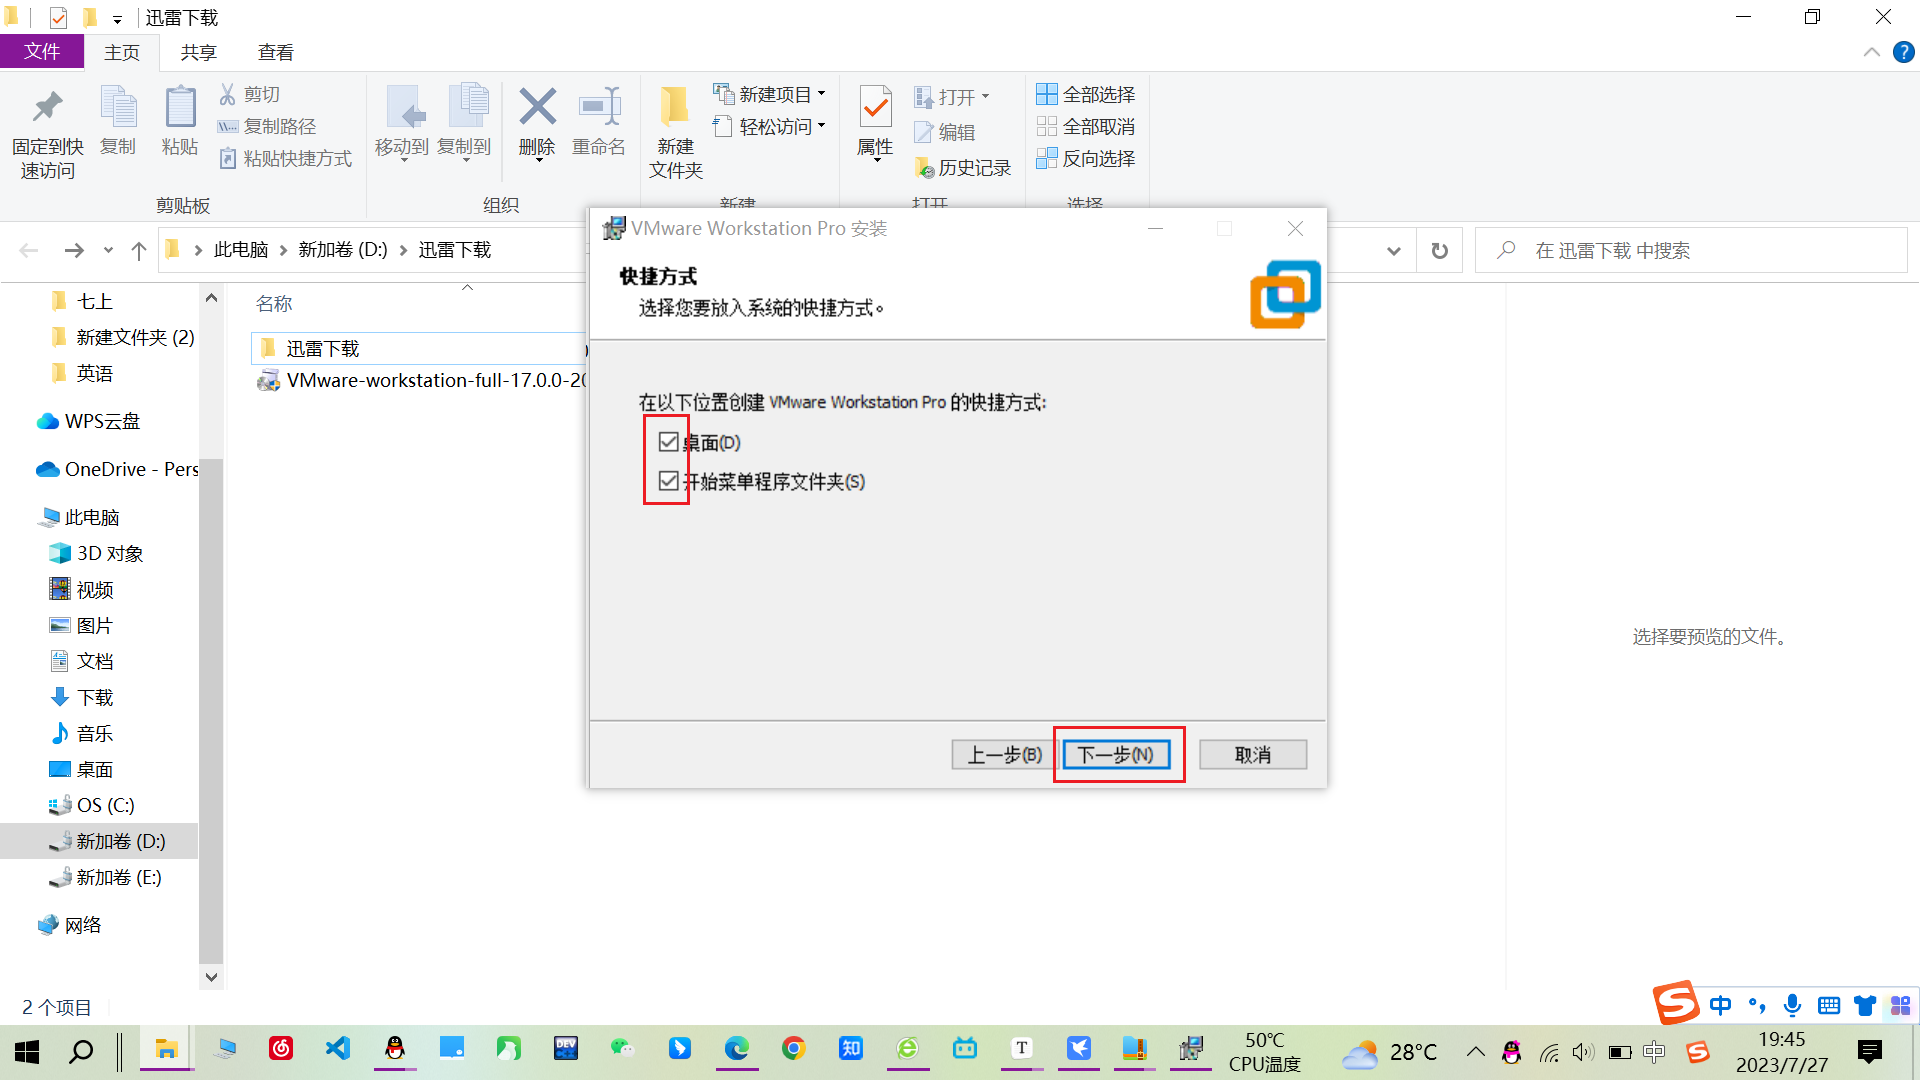1920x1080 pixels.
Task: Click Invert Selection (反向选择) icon
Action: (x=1046, y=158)
